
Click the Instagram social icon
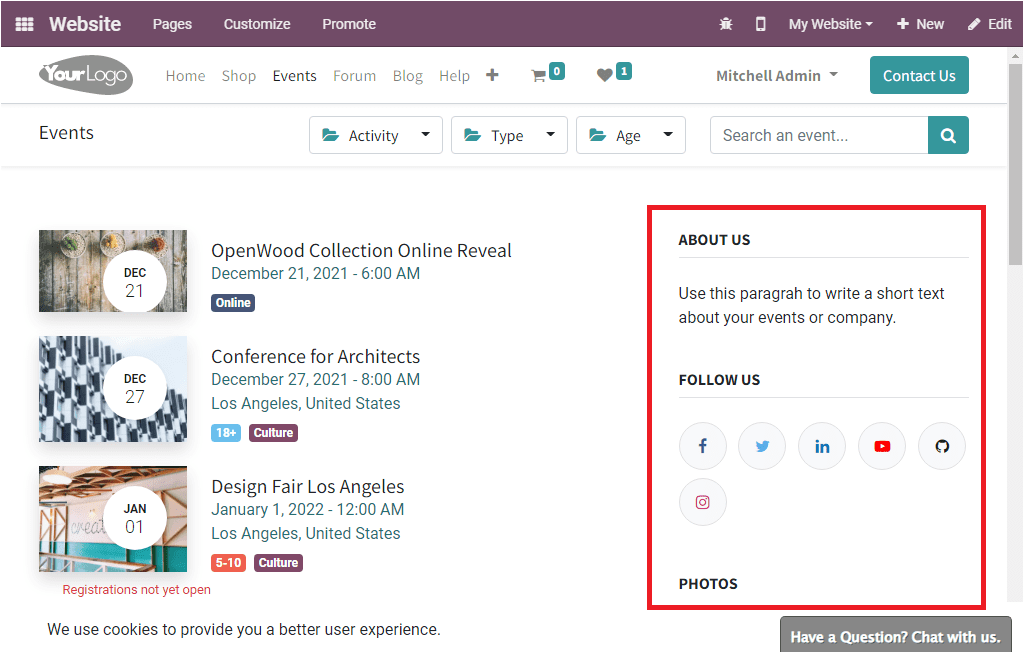[702, 501]
